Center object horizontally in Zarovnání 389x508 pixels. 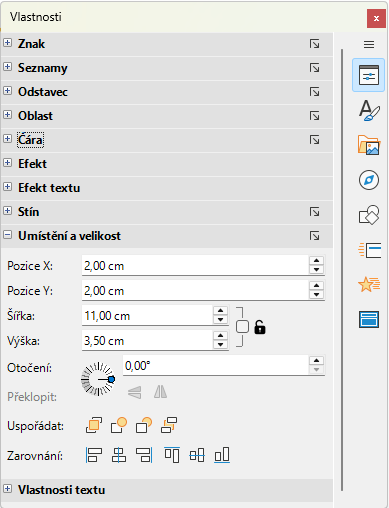point(119,455)
